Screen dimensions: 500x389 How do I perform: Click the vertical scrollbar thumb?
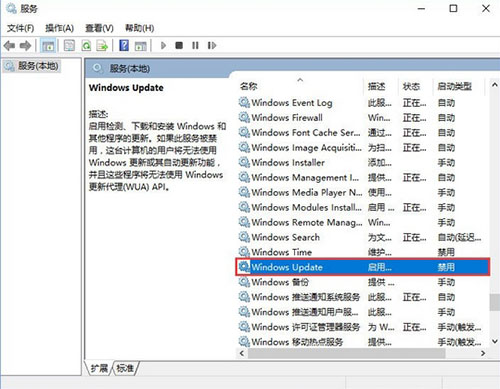[495, 302]
